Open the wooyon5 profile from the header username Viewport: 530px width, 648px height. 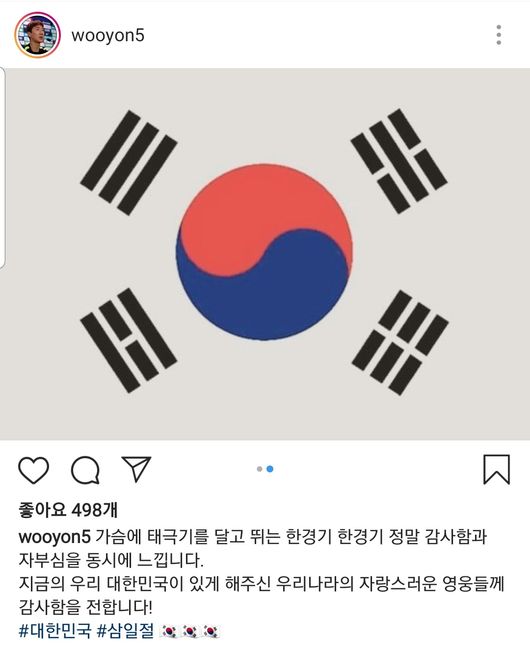(x=108, y=35)
